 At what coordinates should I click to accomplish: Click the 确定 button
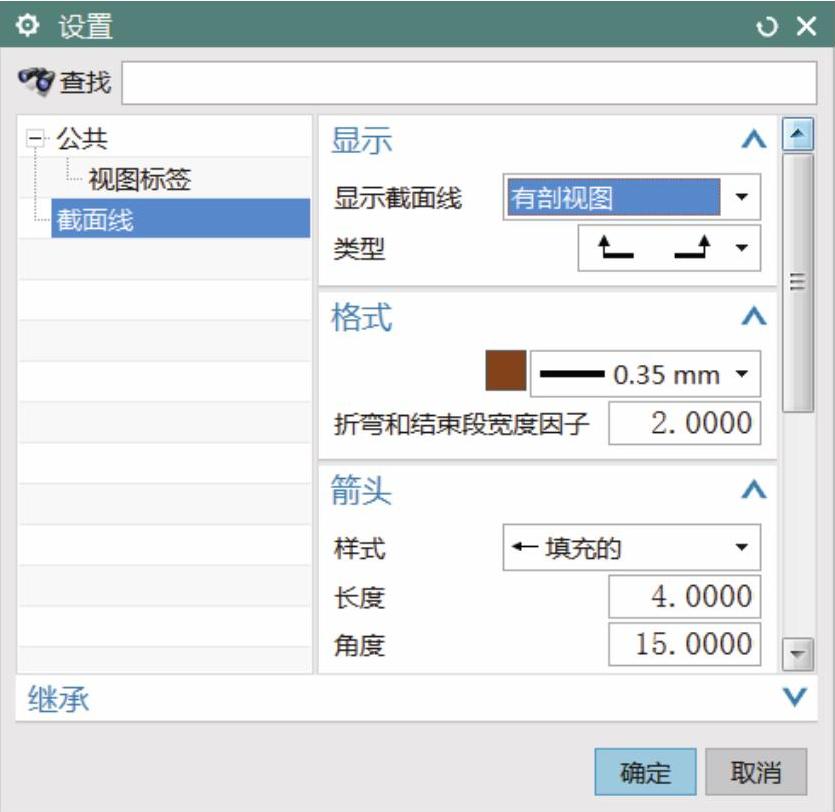[645, 772]
